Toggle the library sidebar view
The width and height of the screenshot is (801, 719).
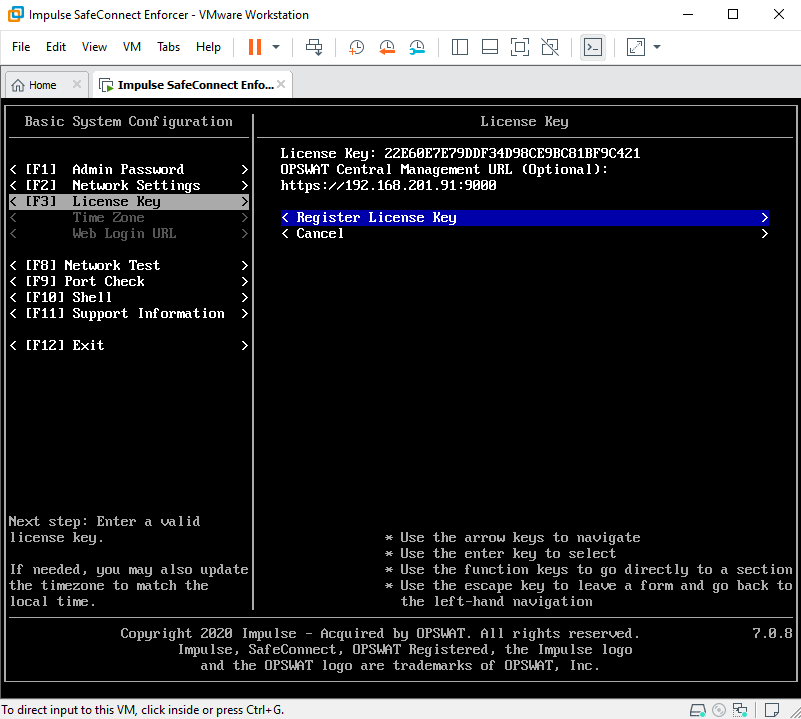[460, 47]
